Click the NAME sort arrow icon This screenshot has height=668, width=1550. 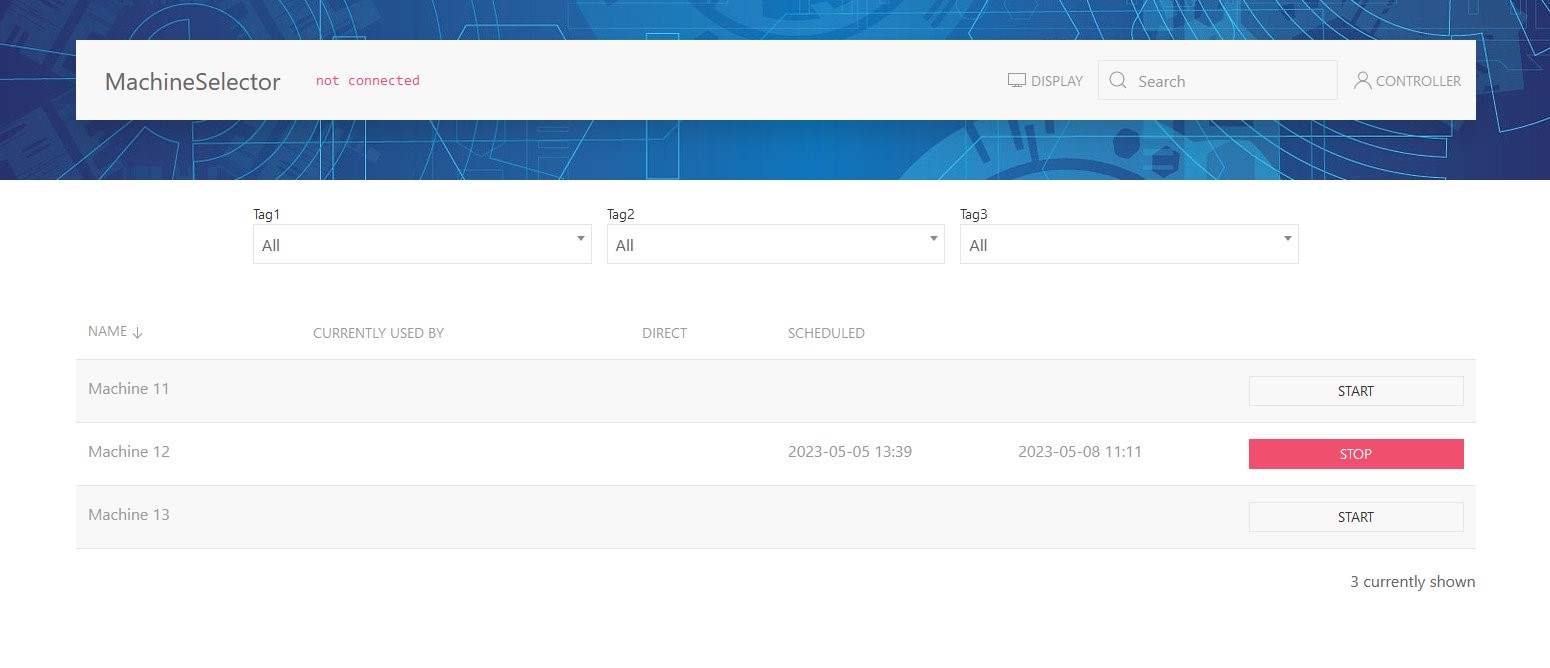click(x=138, y=333)
